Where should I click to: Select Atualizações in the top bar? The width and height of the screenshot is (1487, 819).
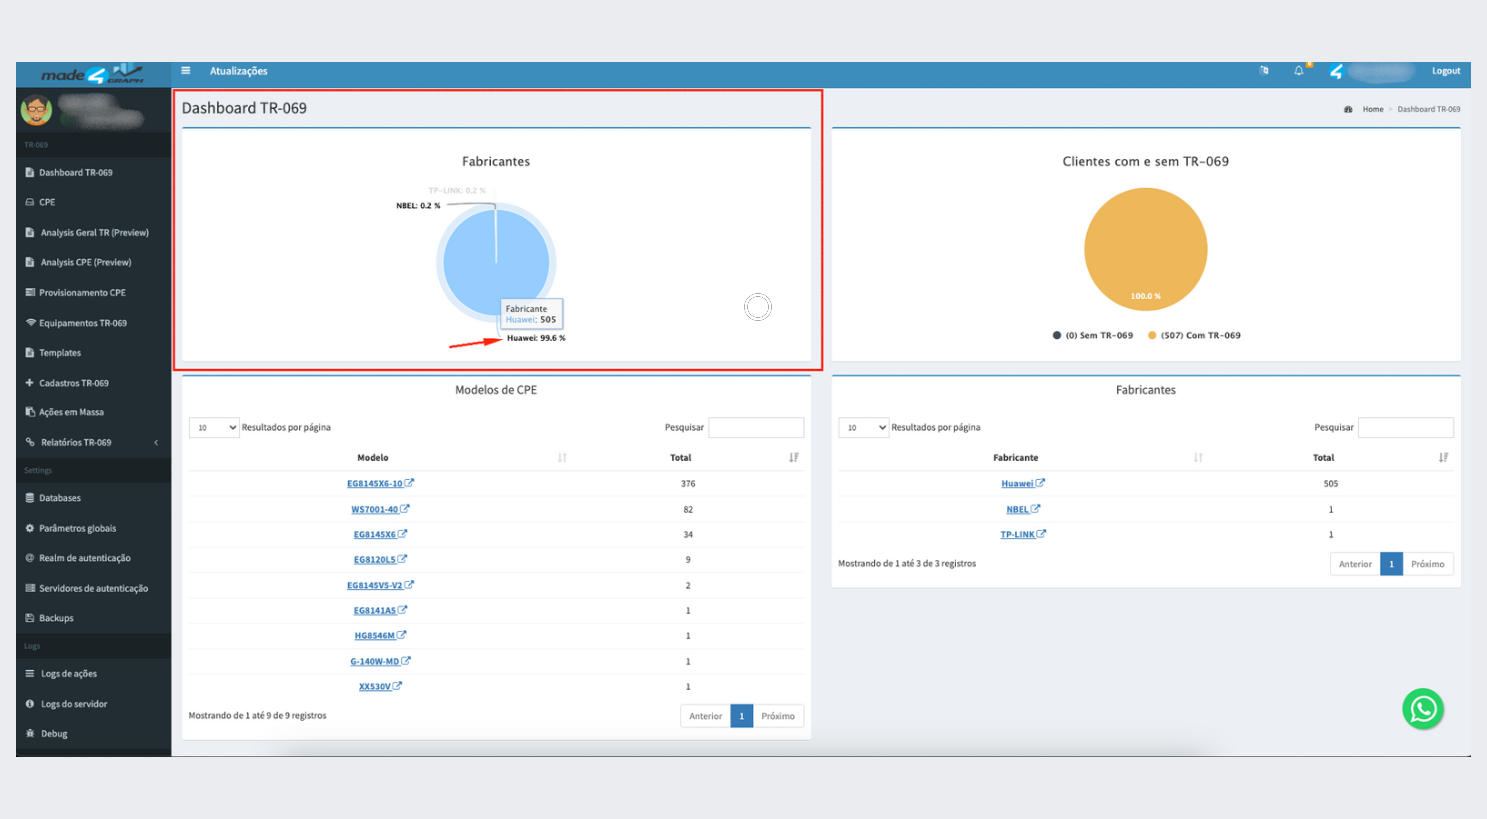(x=238, y=71)
